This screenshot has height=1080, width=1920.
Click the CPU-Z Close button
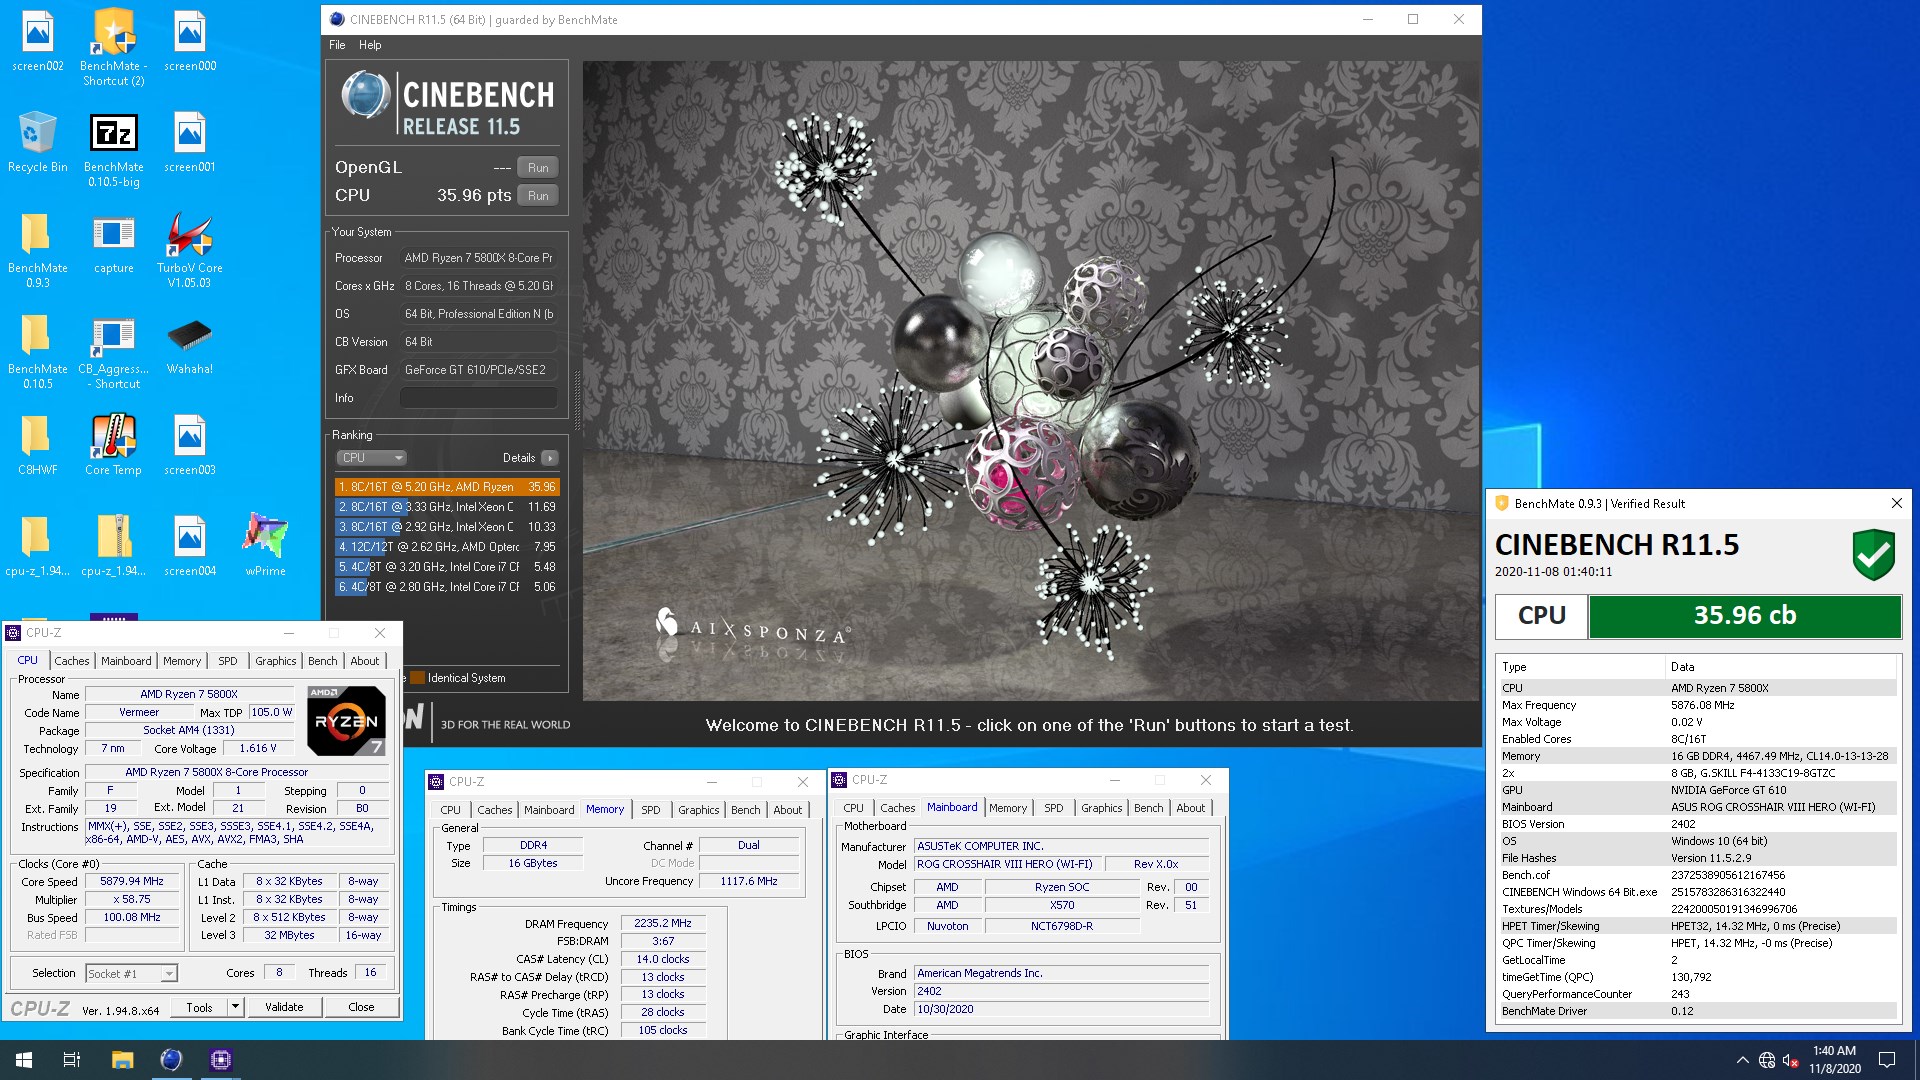click(x=361, y=1007)
